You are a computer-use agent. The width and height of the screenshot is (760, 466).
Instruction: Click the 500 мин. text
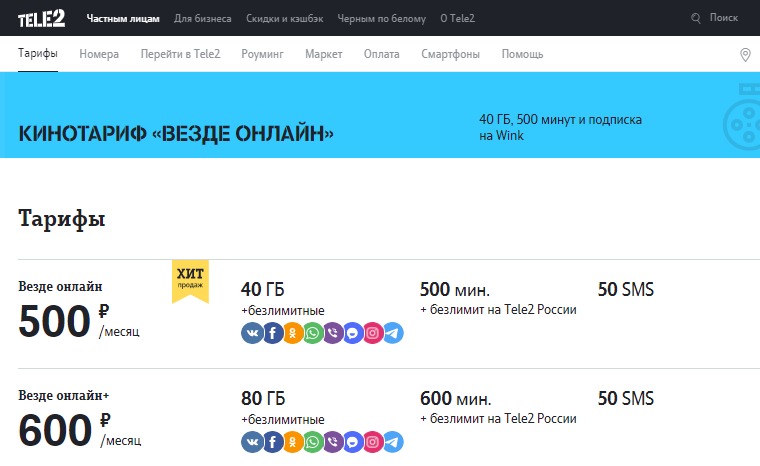point(455,289)
